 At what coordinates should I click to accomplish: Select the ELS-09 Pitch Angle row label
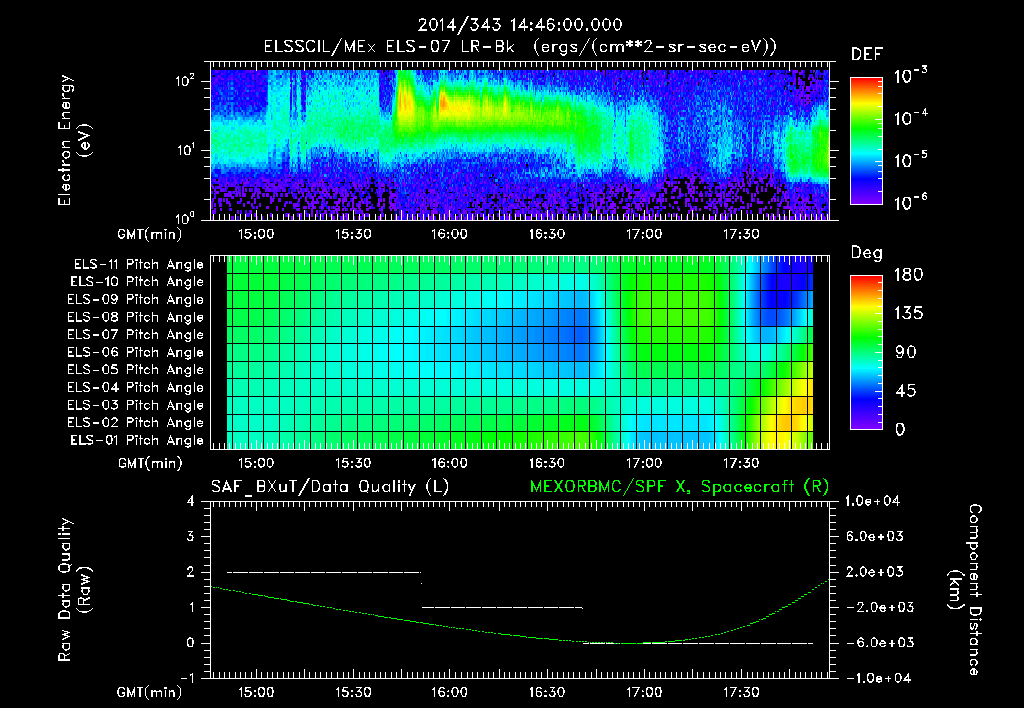[x=136, y=300]
